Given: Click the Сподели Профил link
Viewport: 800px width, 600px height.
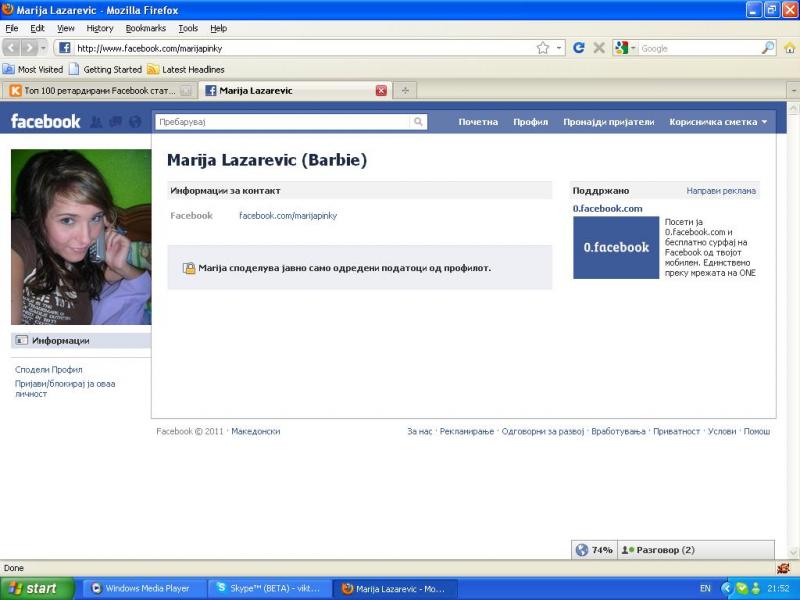Looking at the screenshot, I should pyautogui.click(x=48, y=369).
